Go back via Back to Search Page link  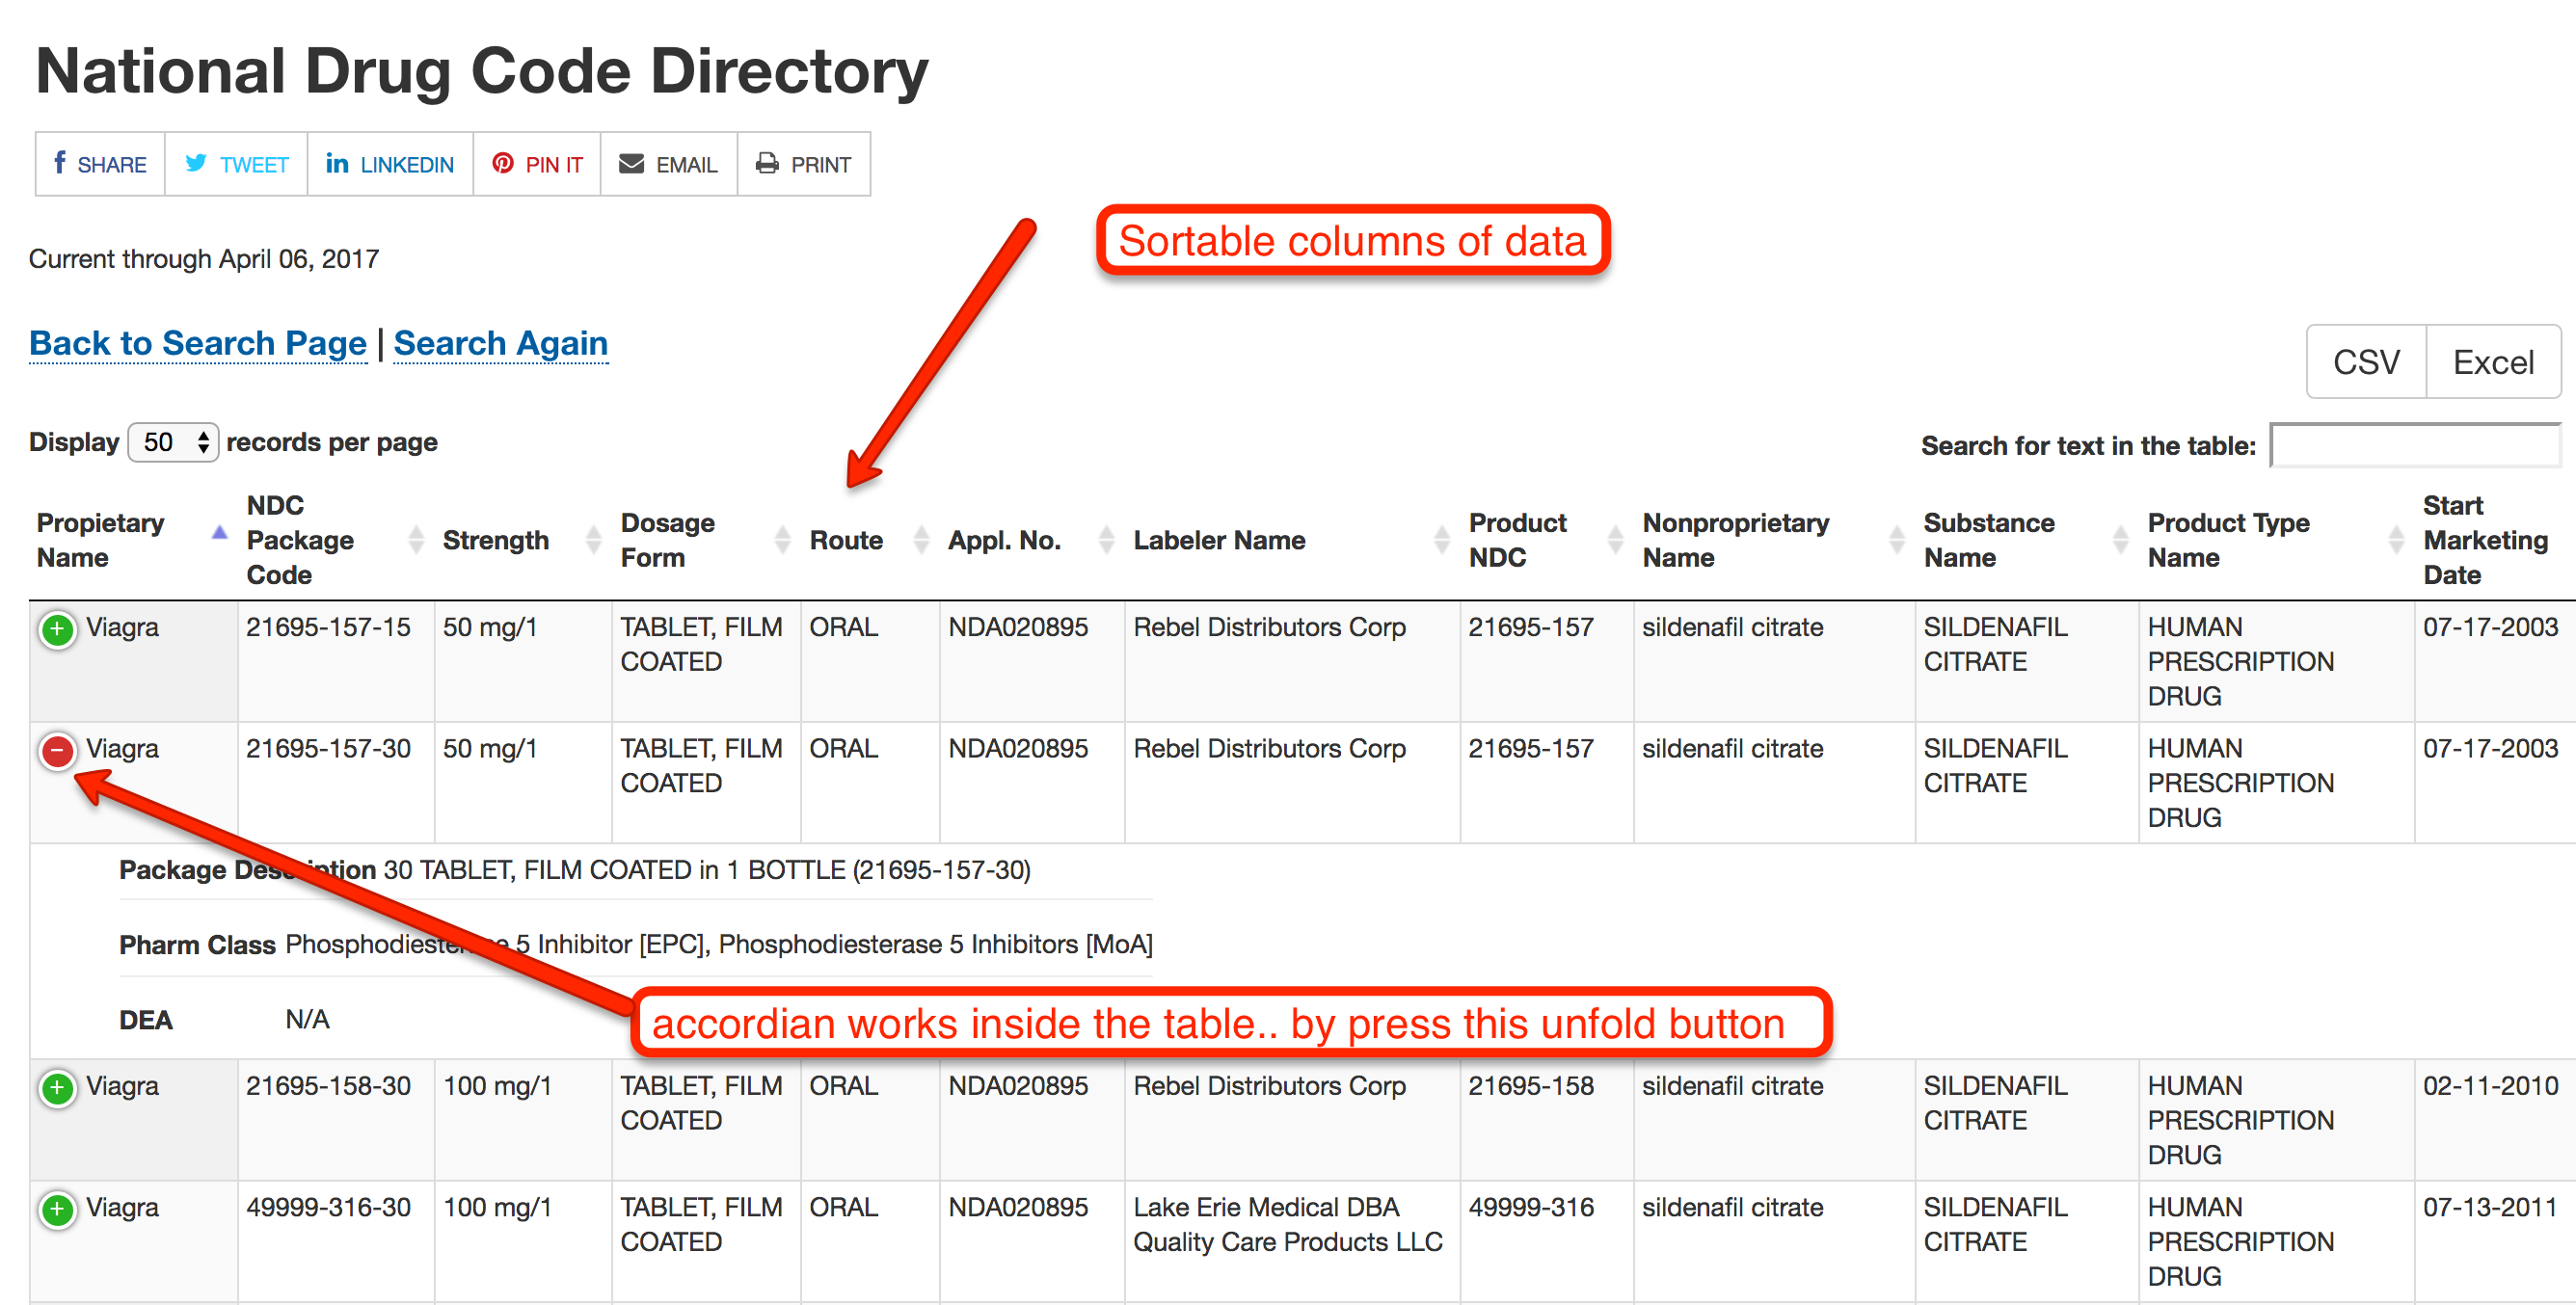(198, 343)
